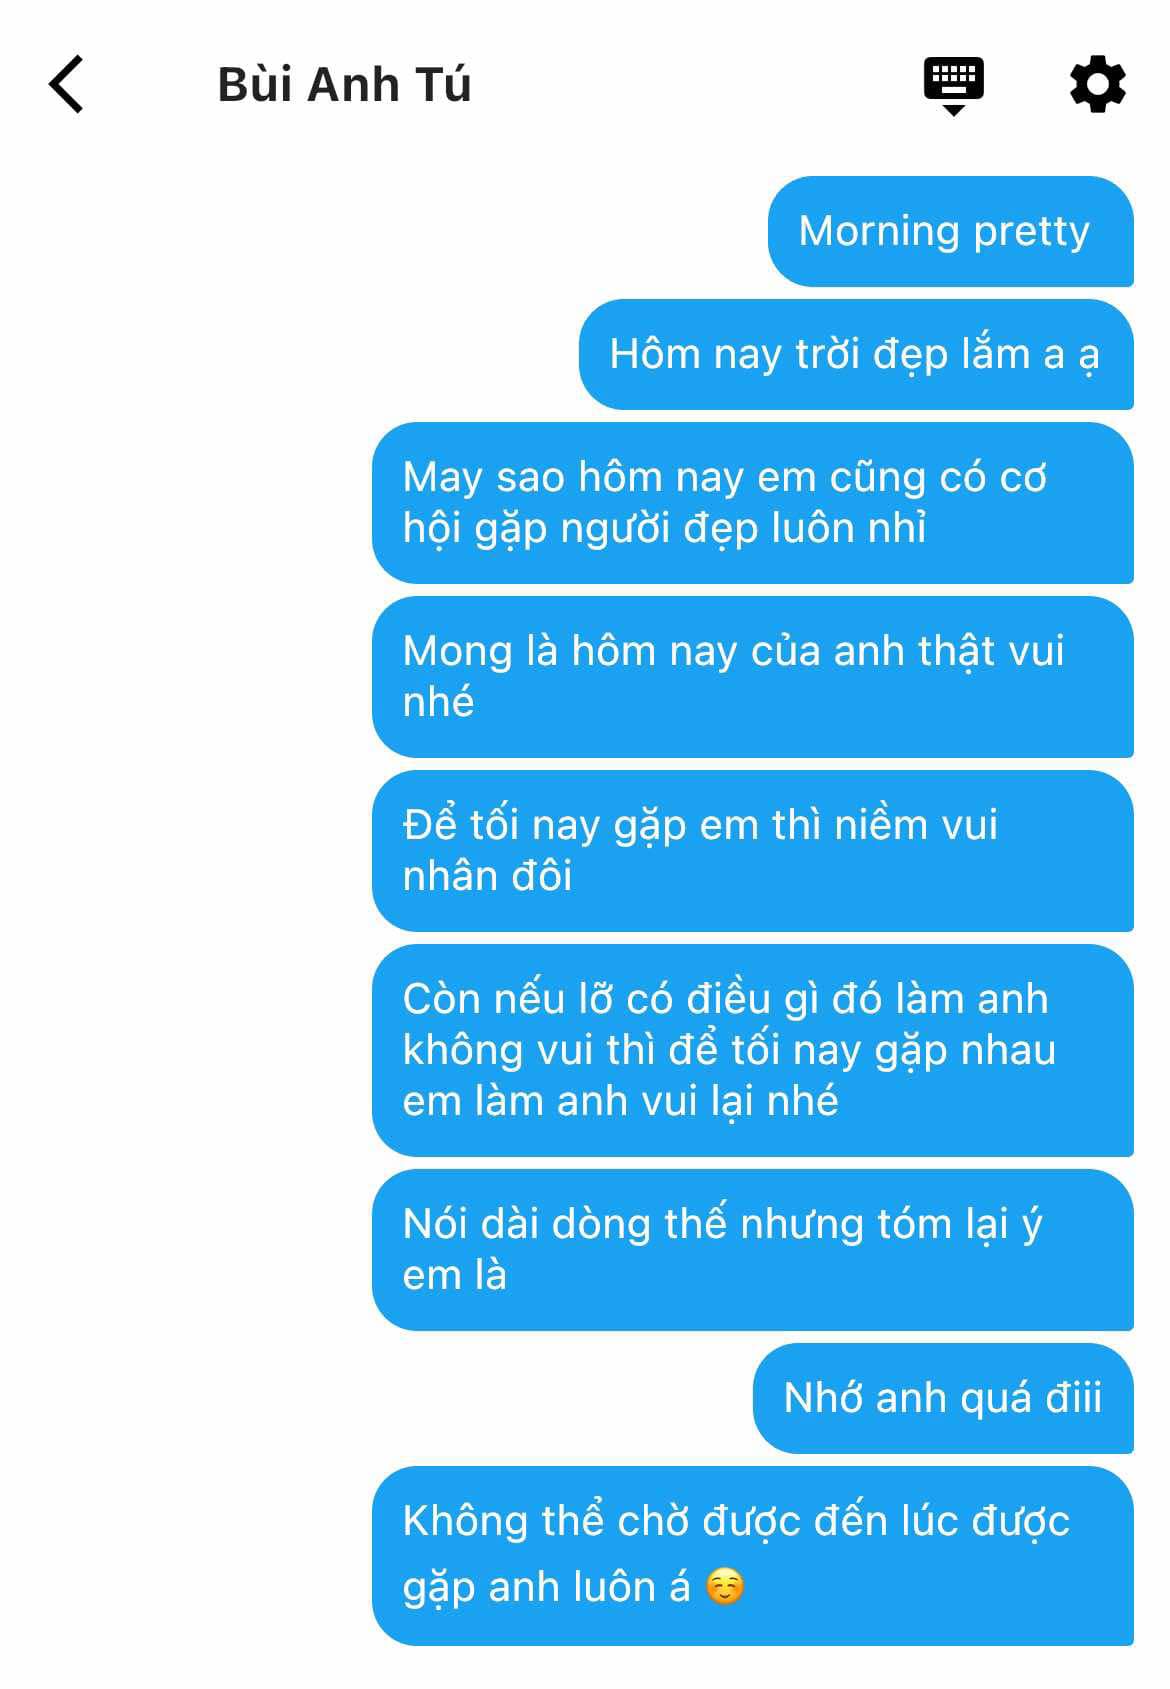
Task: Click the smiling emoji in last message
Action: (725, 1587)
